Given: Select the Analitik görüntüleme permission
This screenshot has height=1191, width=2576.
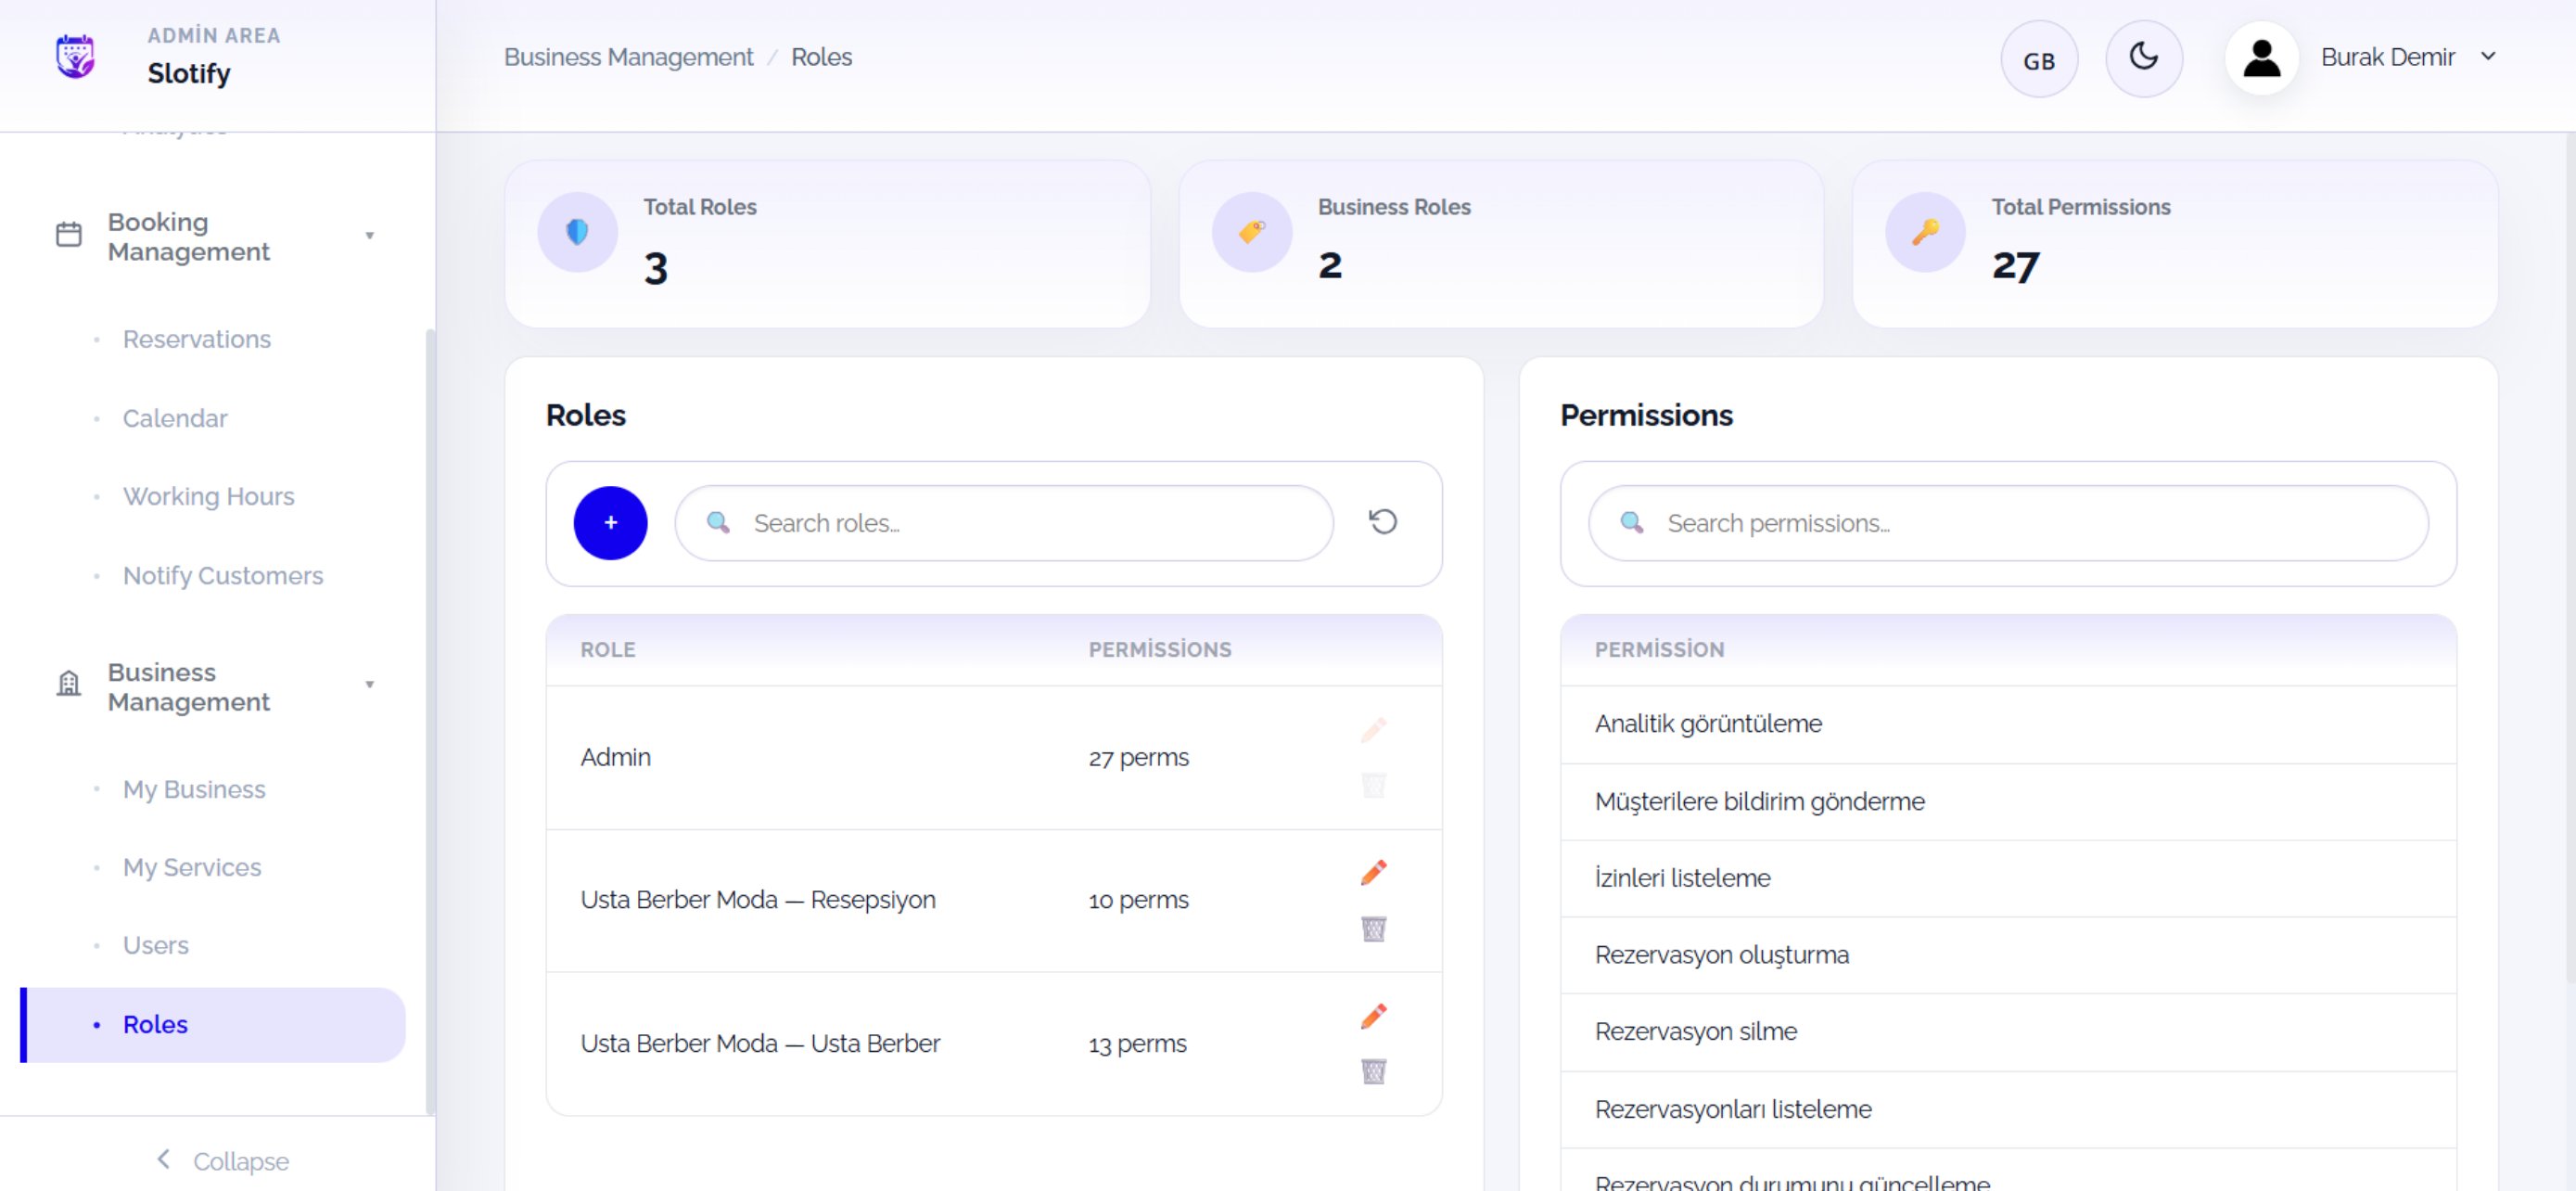Looking at the screenshot, I should coord(2008,724).
